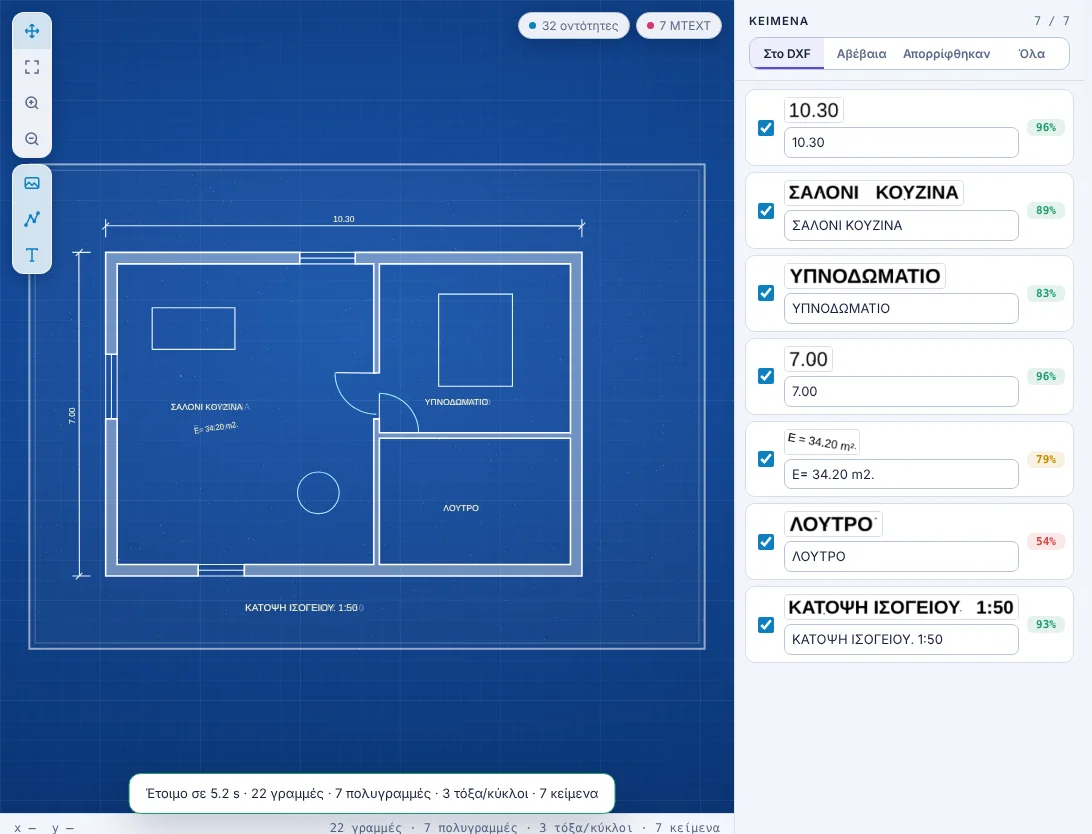Click the 54% confidence badge
This screenshot has width=1092, height=834.
(1045, 542)
